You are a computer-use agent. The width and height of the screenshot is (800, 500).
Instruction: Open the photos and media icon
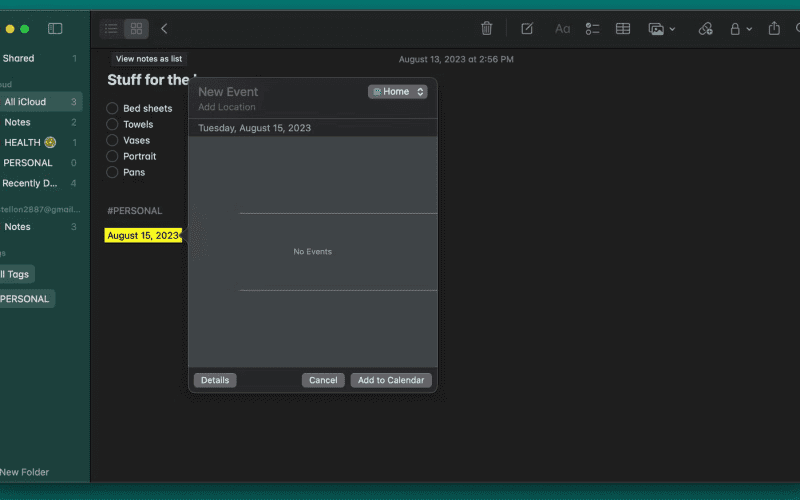click(x=656, y=29)
